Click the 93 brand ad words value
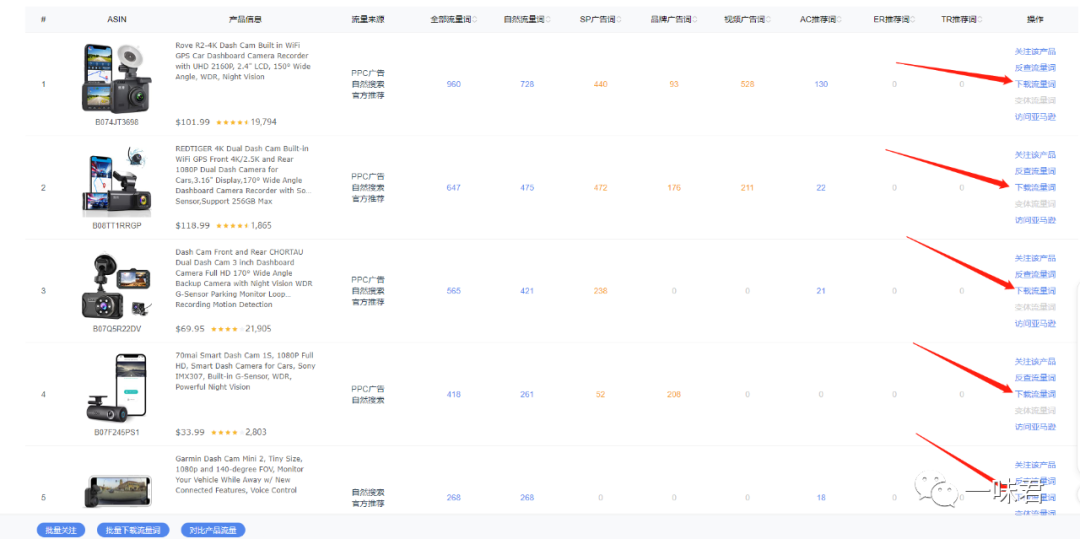Screen dimensions: 1080x539 [x=674, y=84]
